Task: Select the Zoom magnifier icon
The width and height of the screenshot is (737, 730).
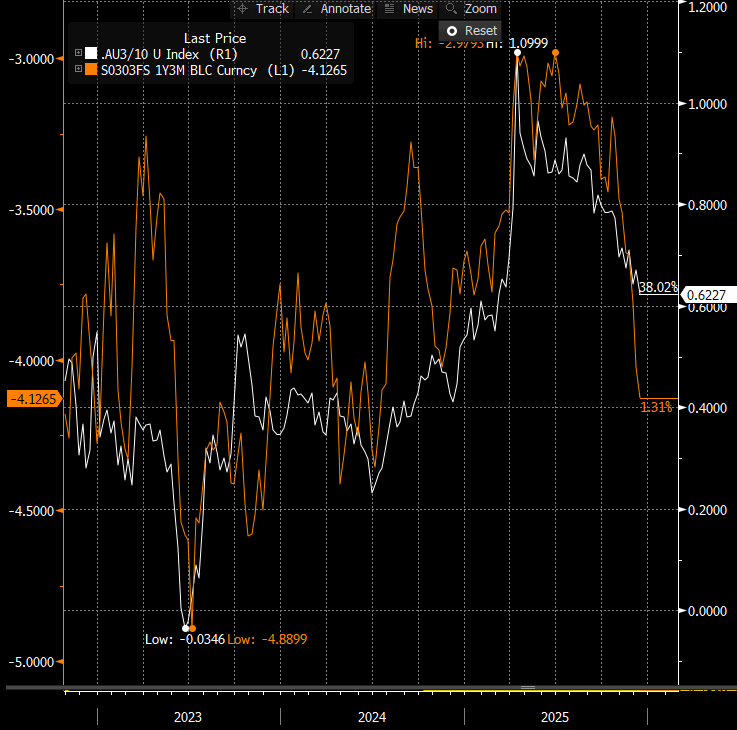Action: coord(451,8)
